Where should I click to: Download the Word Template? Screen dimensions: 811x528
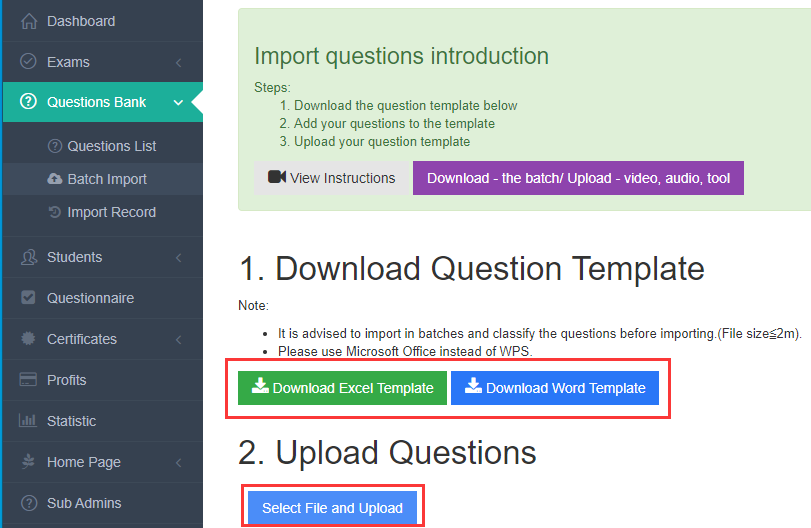click(x=555, y=388)
